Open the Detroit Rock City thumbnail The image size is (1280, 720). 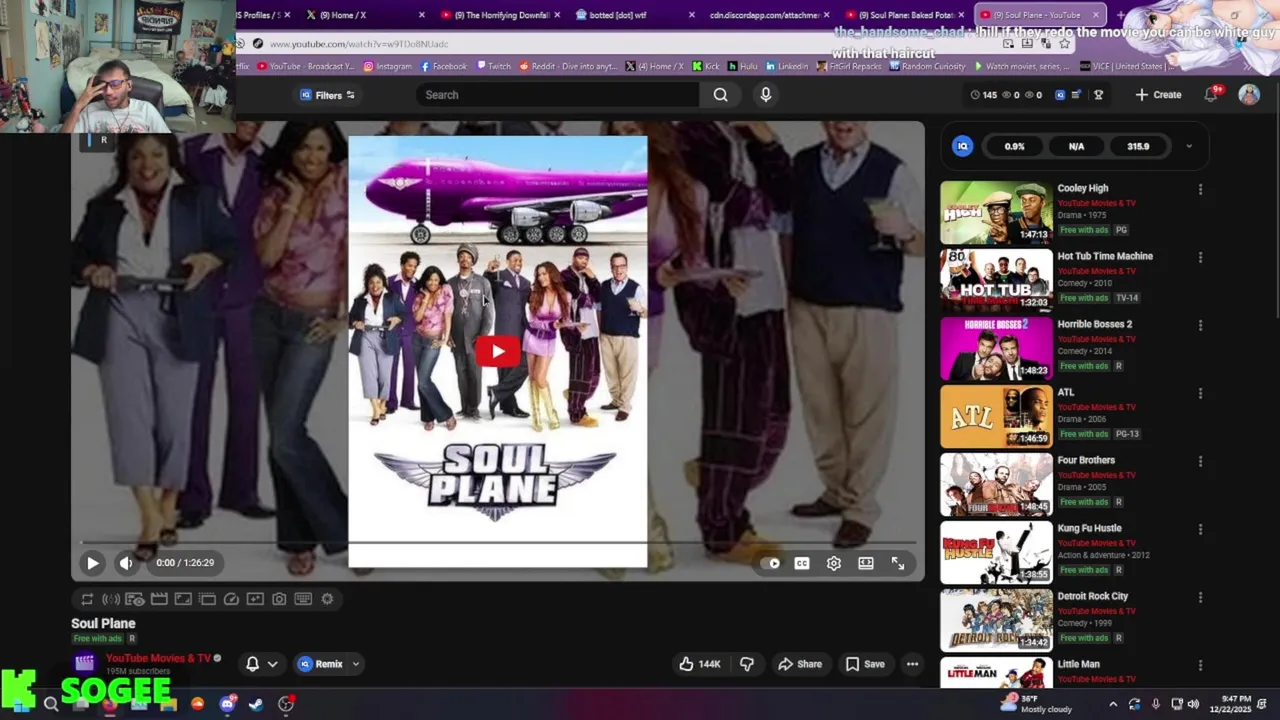coord(996,620)
